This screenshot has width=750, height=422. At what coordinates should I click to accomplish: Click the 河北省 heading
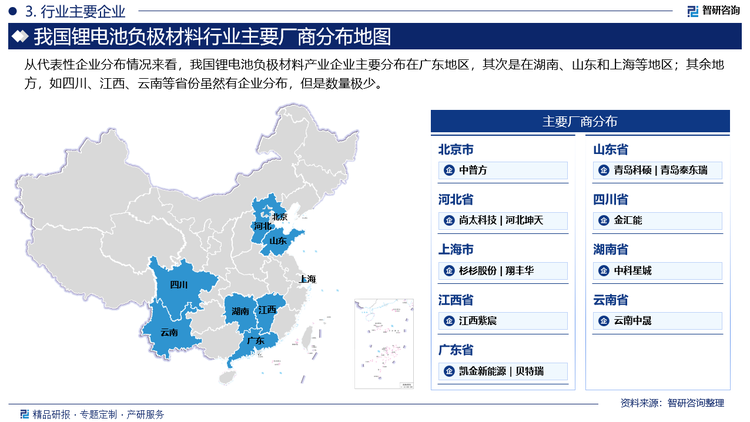point(456,200)
